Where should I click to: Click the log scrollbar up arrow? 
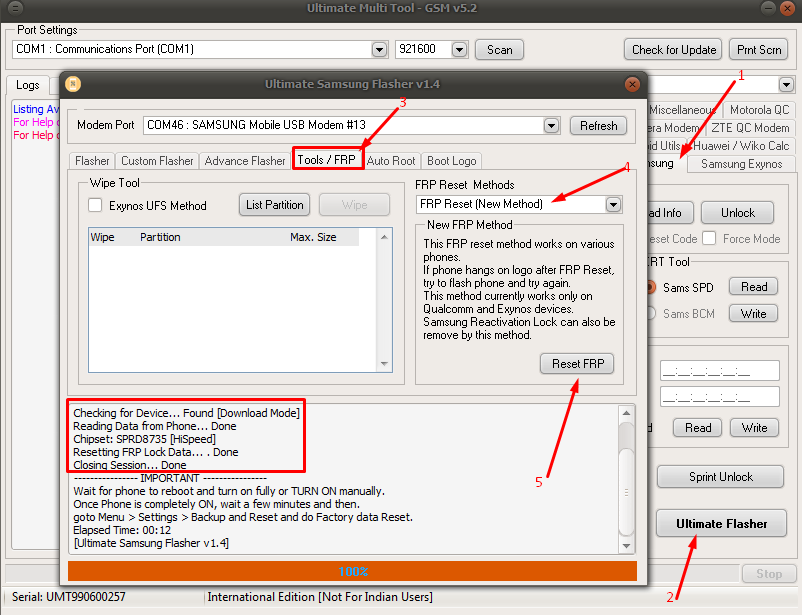(627, 413)
